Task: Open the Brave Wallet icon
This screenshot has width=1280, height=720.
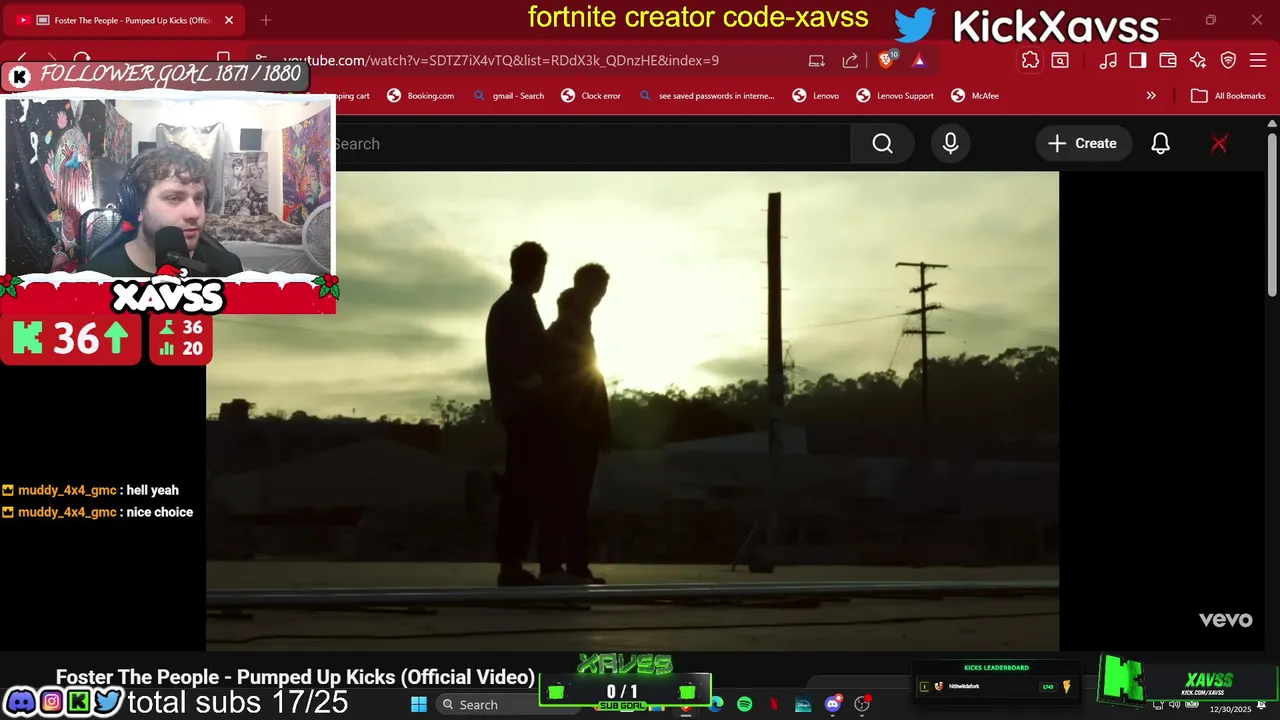Action: [x=1168, y=60]
